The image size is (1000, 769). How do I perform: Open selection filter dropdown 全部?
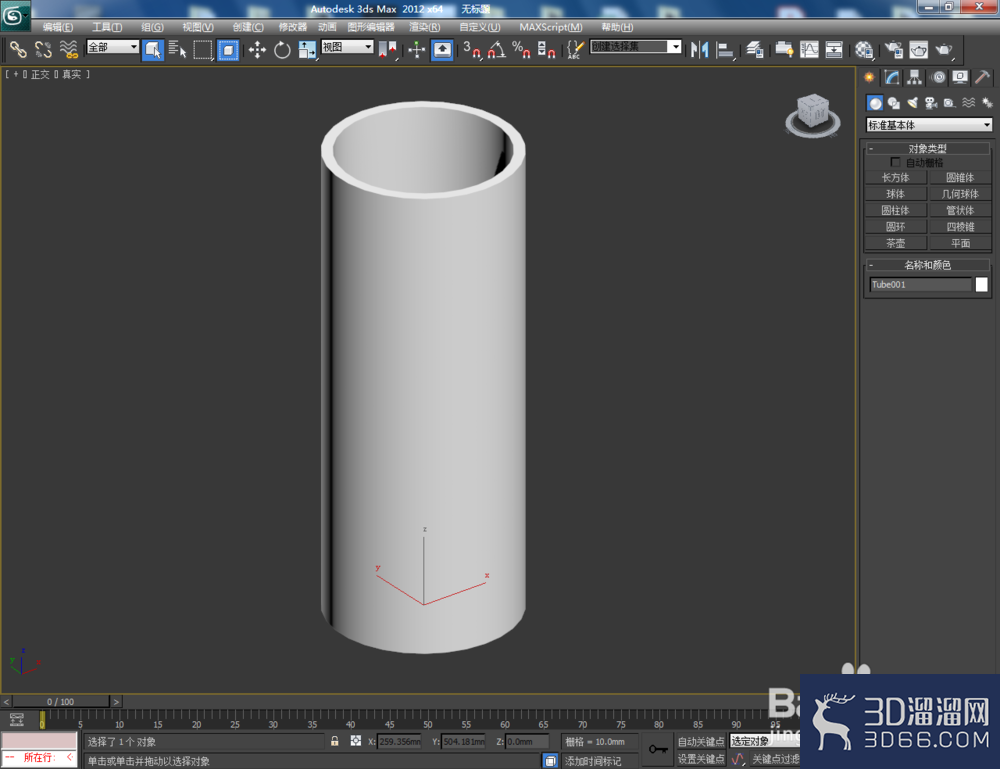pyautogui.click(x=113, y=47)
